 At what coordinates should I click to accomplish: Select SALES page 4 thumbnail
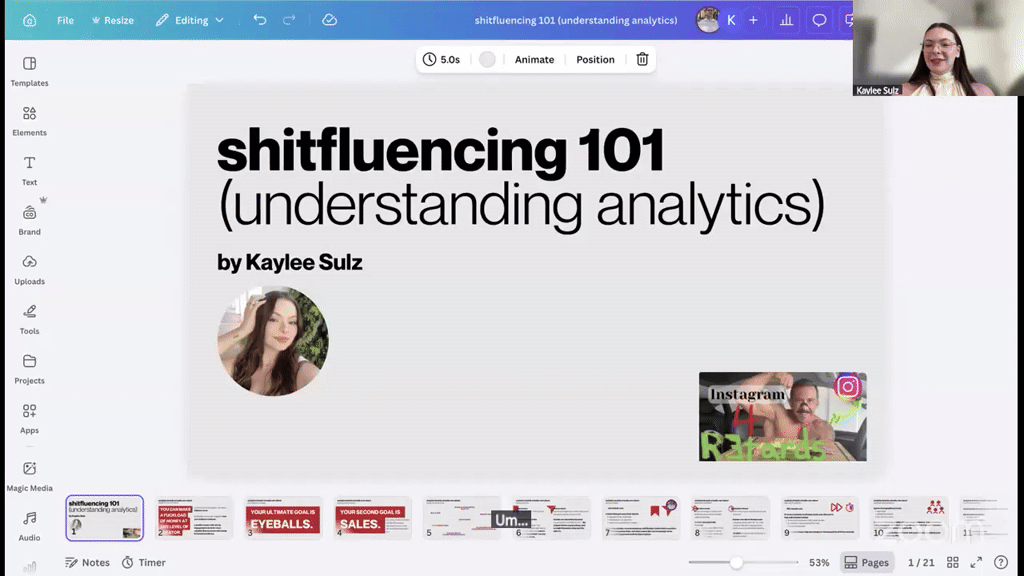click(x=373, y=518)
